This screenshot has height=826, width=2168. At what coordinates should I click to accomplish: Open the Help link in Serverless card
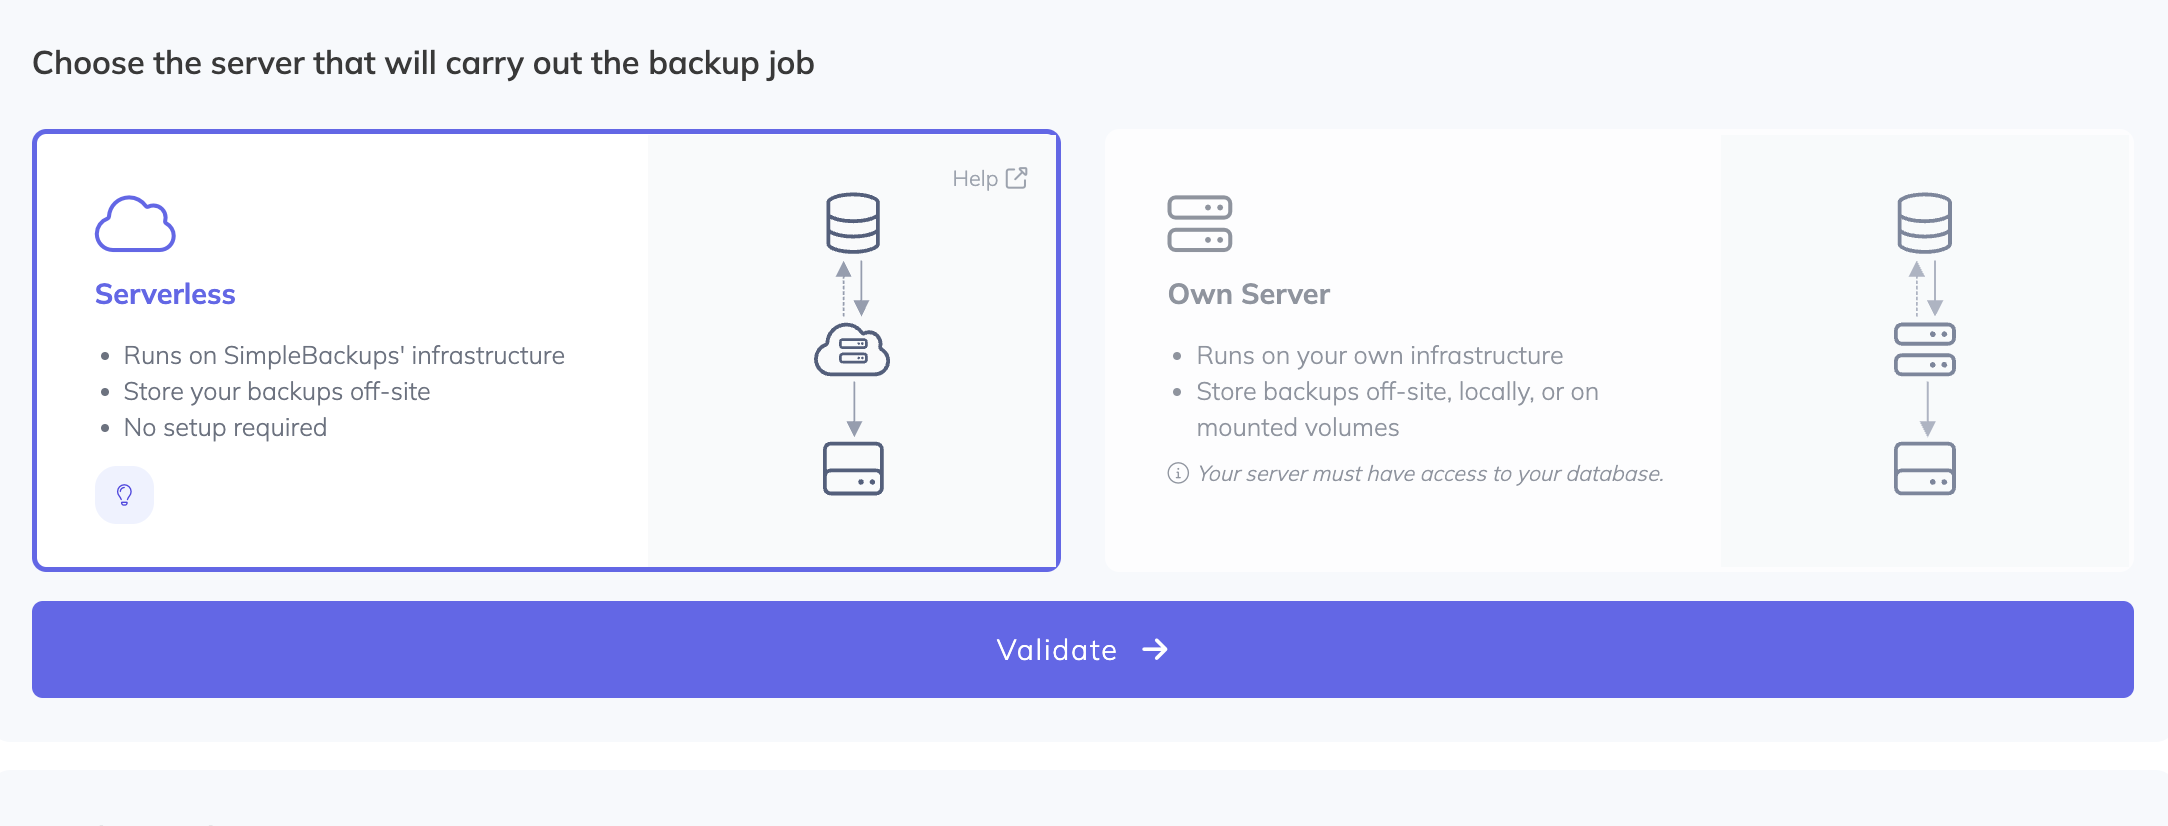[x=975, y=178]
